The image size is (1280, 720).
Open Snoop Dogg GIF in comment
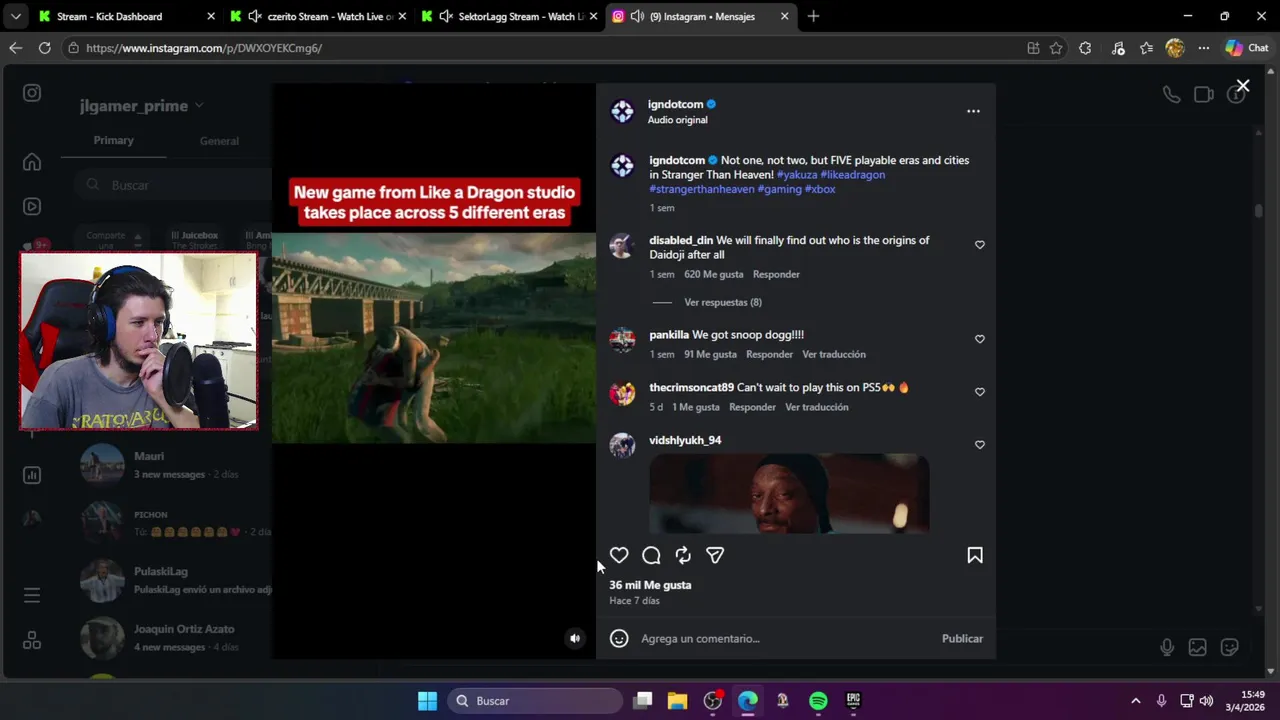coord(789,493)
